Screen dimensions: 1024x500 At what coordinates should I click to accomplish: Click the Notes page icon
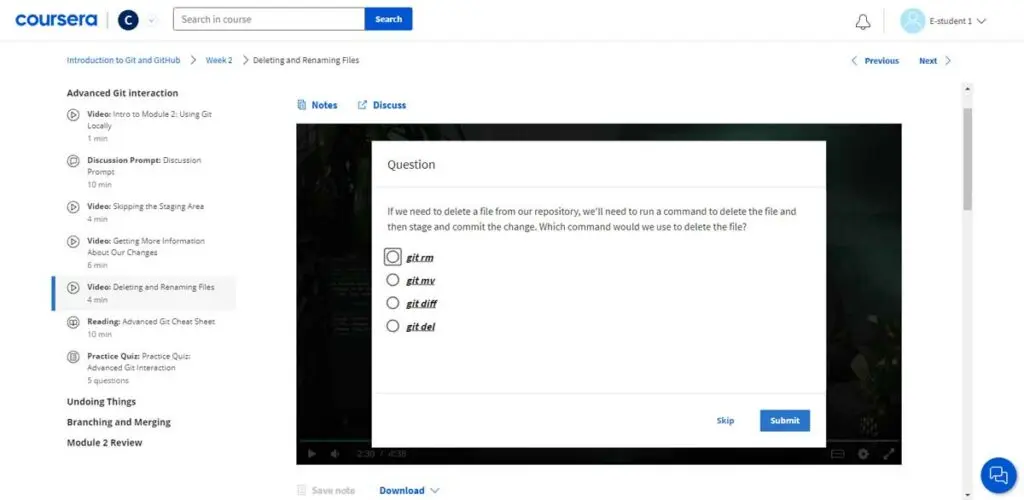click(x=302, y=105)
